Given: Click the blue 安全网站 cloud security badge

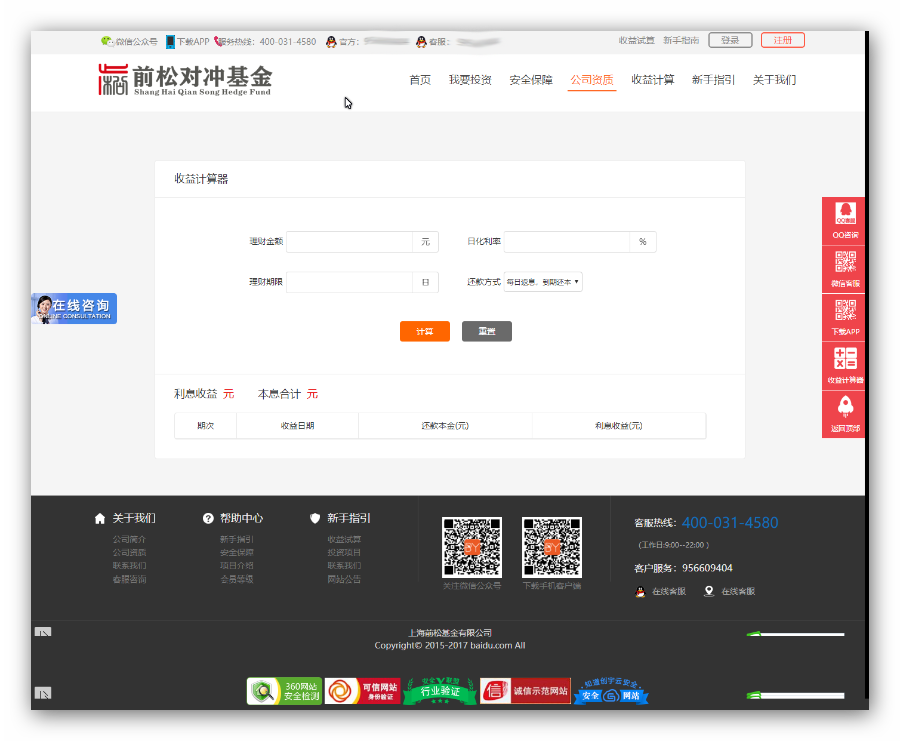Looking at the screenshot, I should point(611,692).
